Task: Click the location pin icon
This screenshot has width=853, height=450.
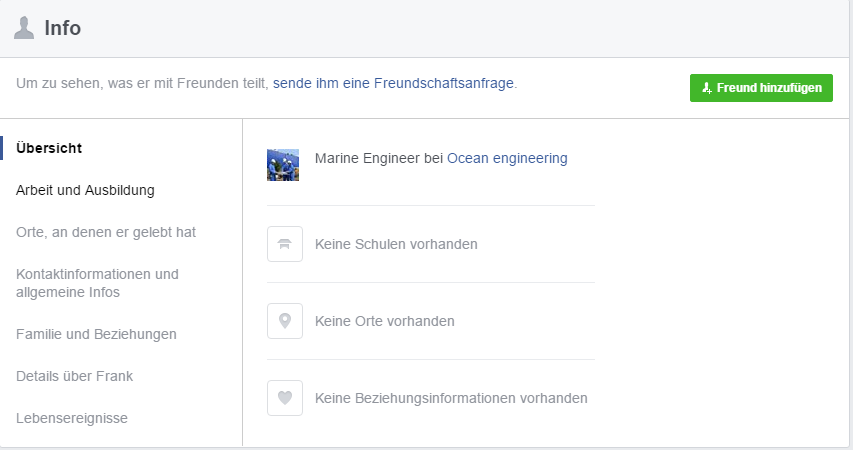Action: click(285, 321)
